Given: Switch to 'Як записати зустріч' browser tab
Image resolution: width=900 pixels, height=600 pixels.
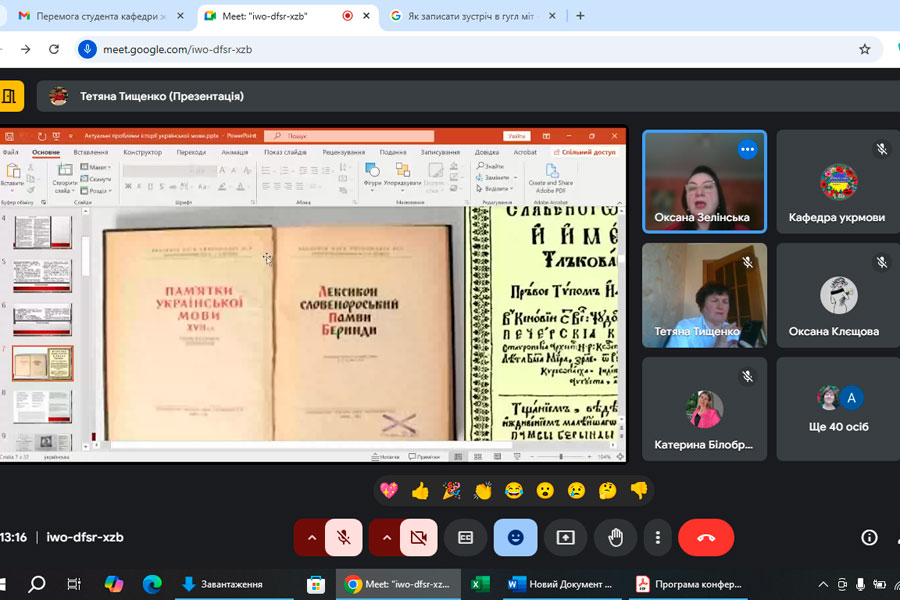Looking at the screenshot, I should tap(468, 16).
